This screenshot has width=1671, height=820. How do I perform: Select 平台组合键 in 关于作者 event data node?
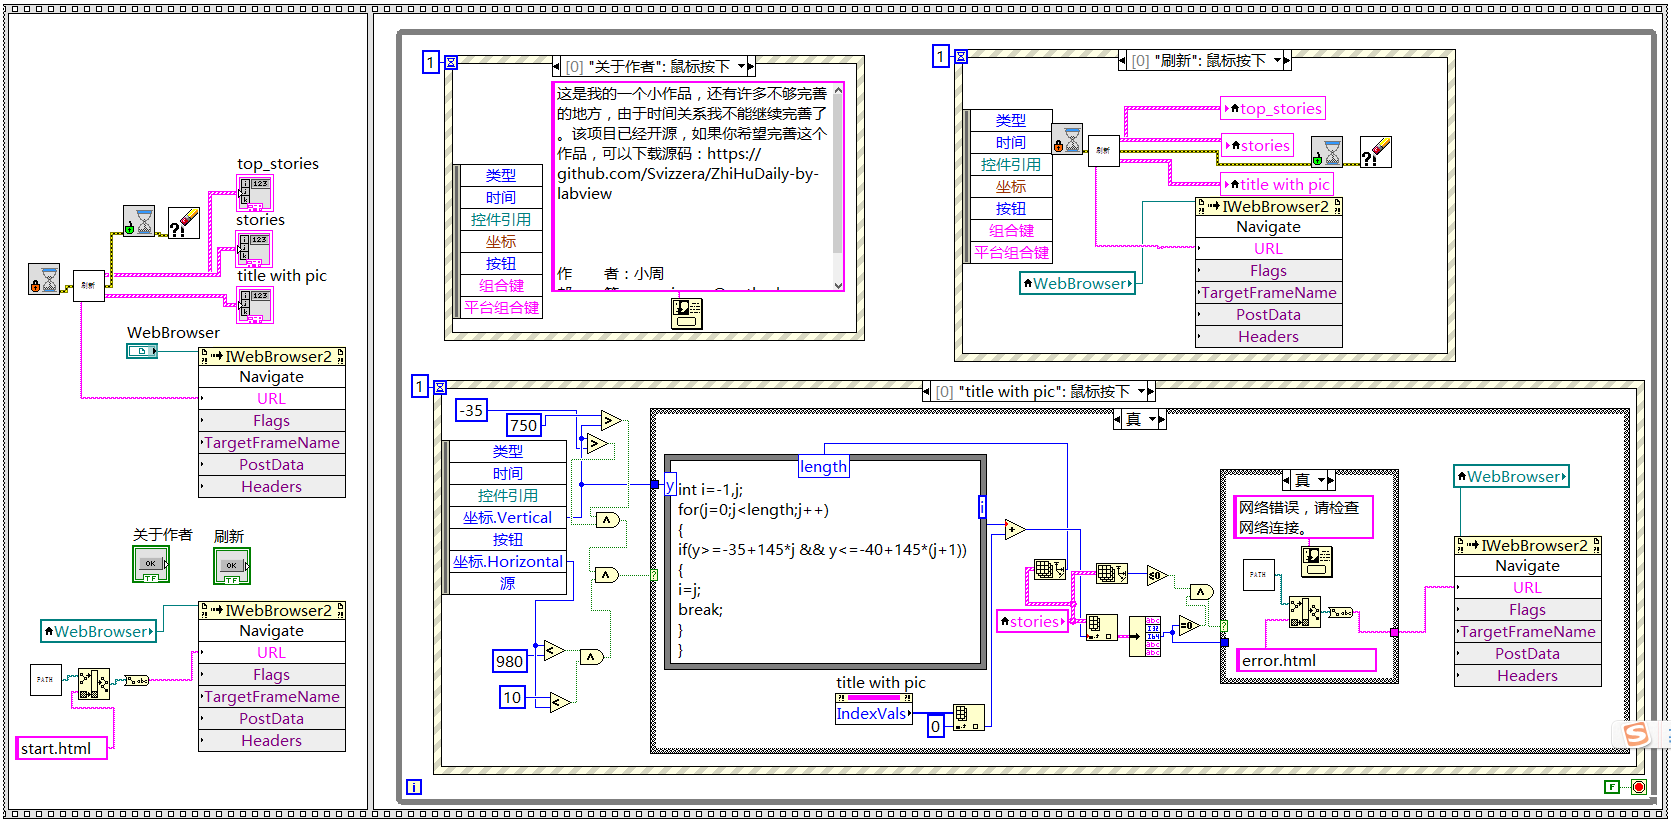pos(501,307)
